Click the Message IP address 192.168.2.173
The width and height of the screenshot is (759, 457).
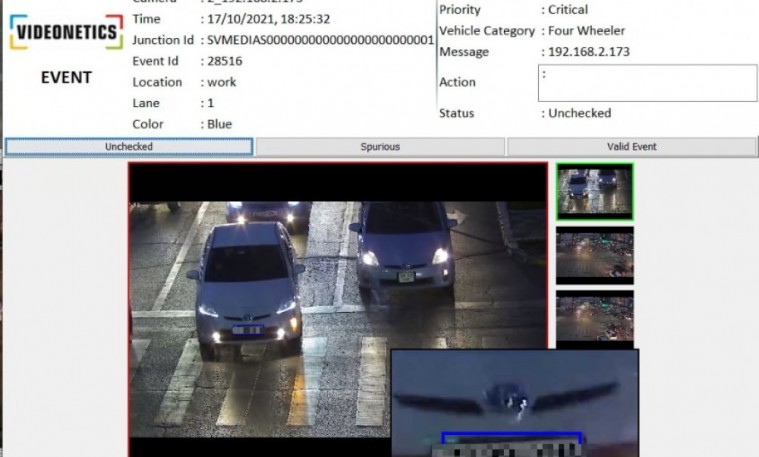[x=589, y=52]
